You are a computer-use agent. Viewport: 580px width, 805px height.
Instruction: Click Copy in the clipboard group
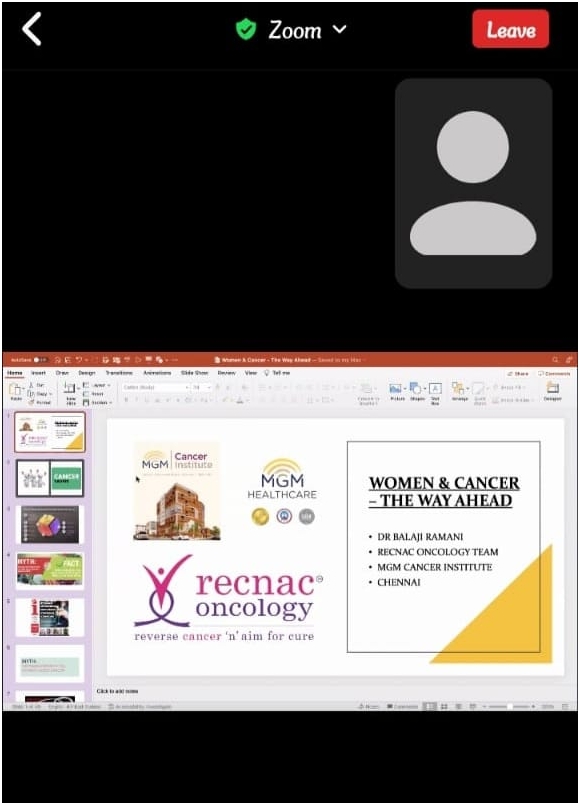39,394
